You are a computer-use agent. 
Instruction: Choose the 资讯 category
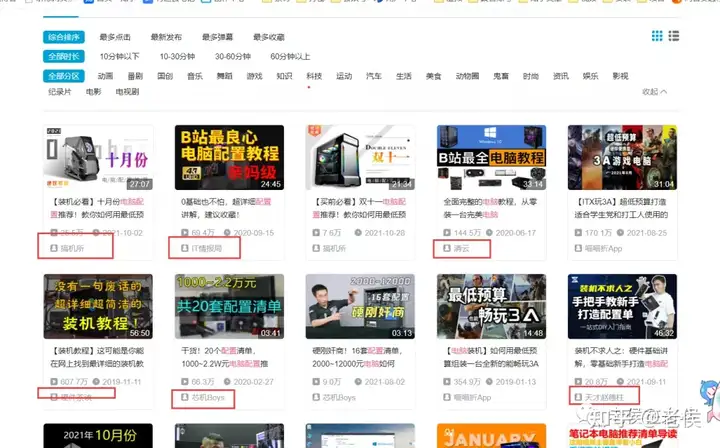pos(561,76)
